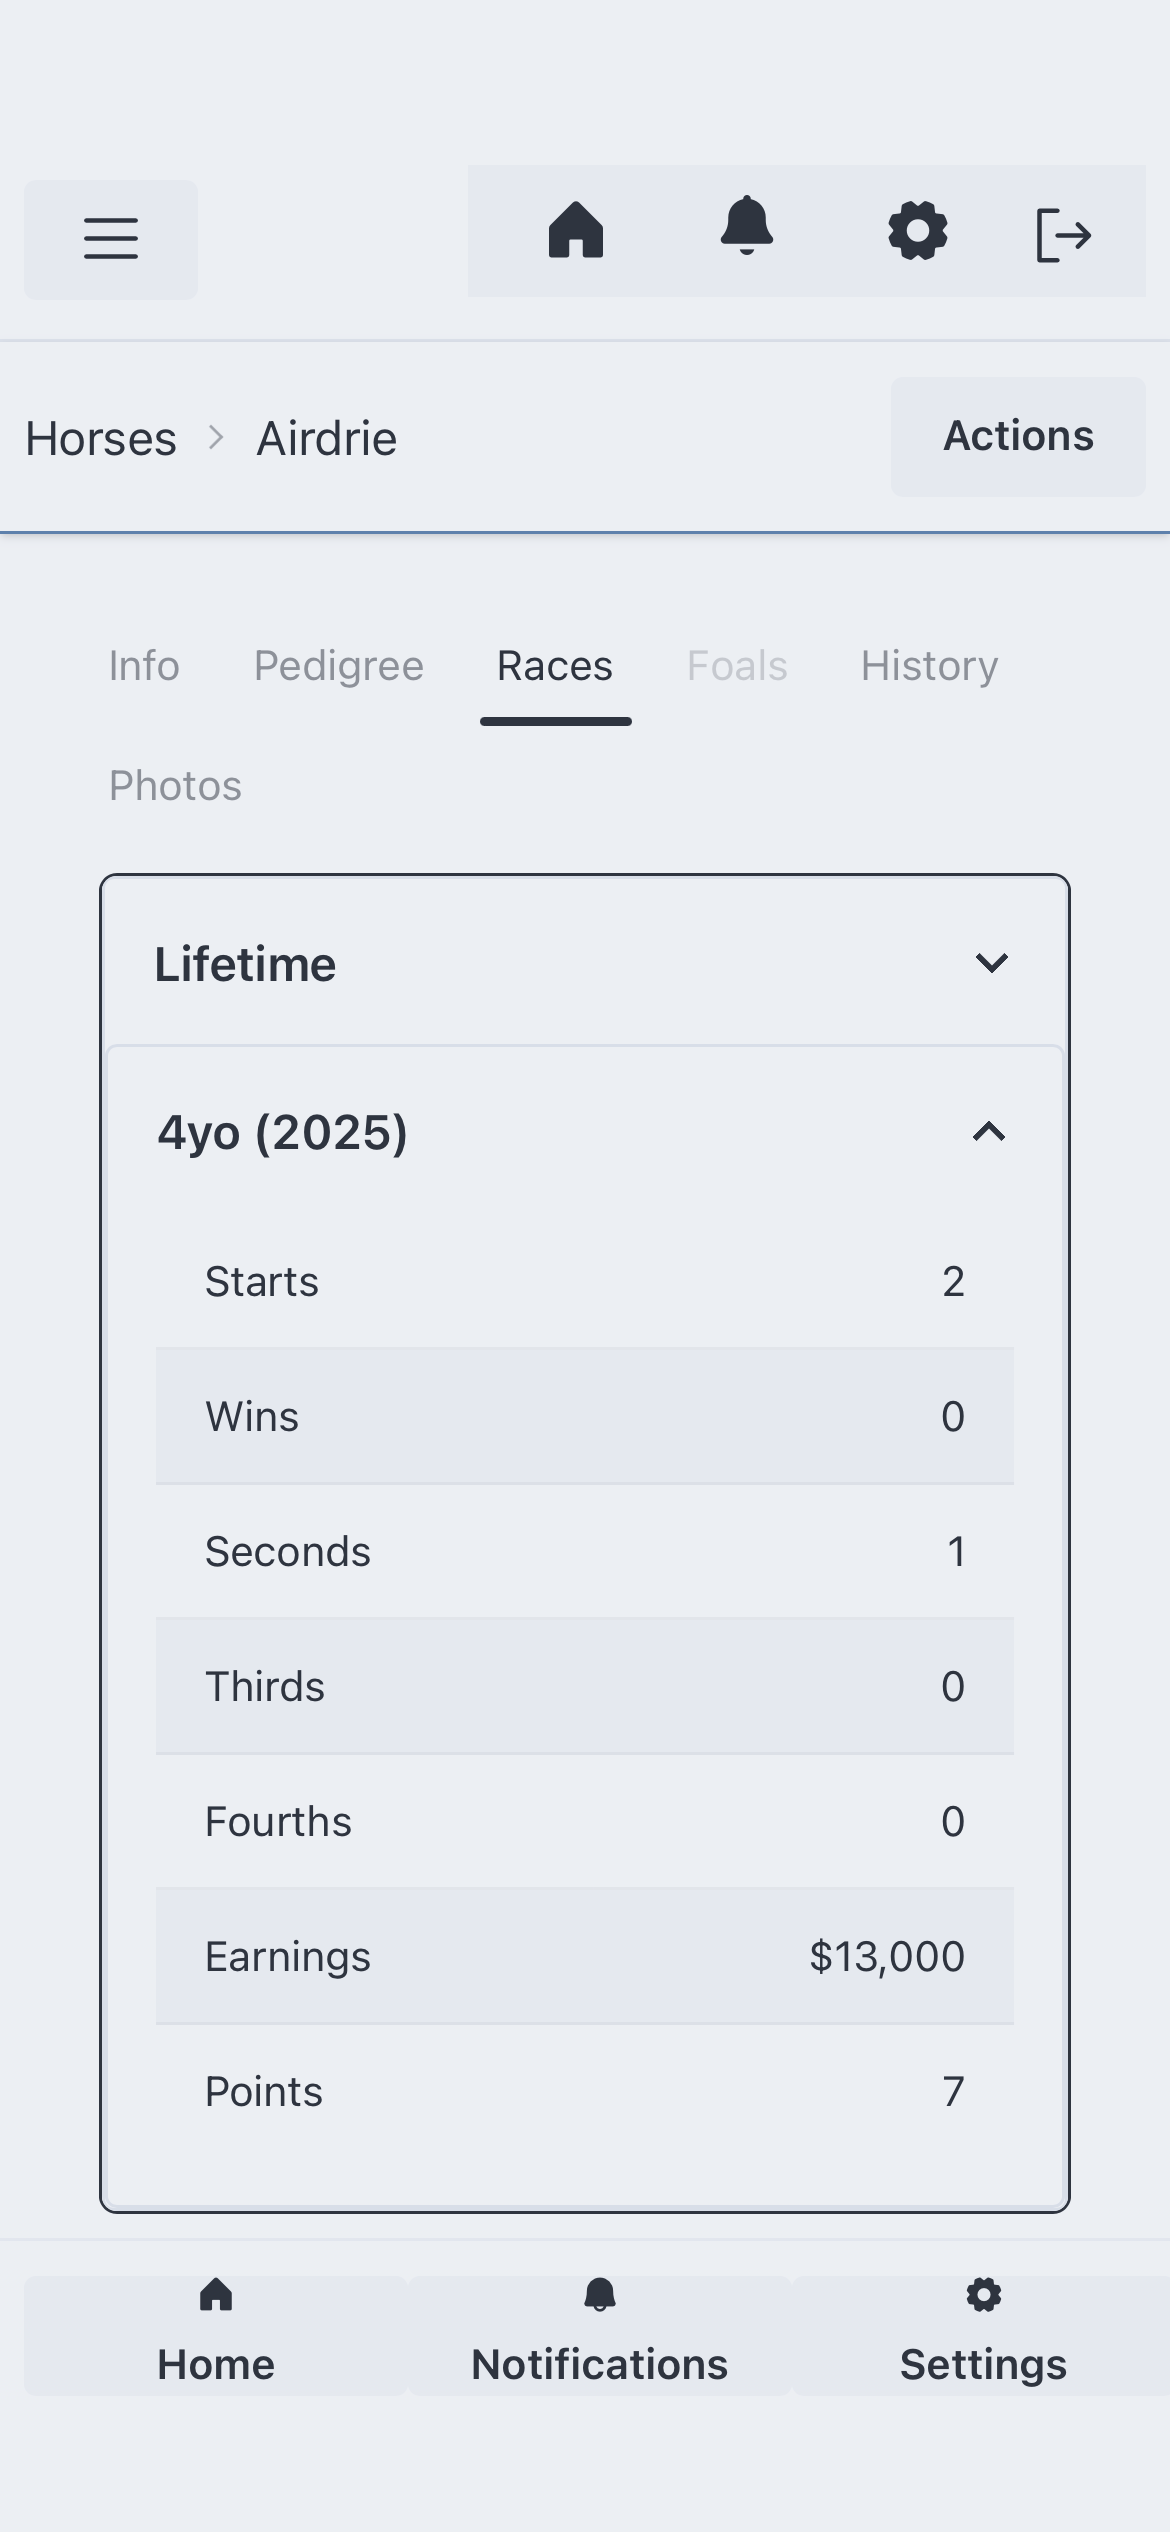Open the hamburger menu

[111, 239]
